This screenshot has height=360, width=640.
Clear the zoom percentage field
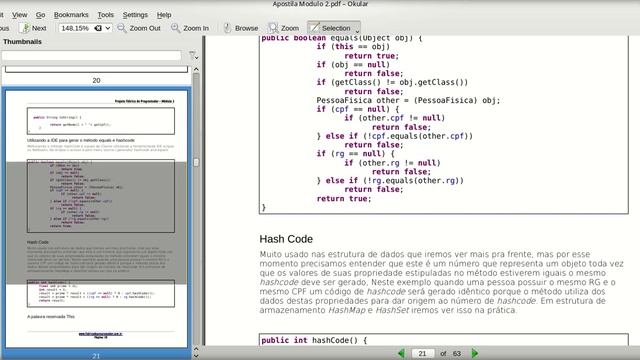(98, 28)
